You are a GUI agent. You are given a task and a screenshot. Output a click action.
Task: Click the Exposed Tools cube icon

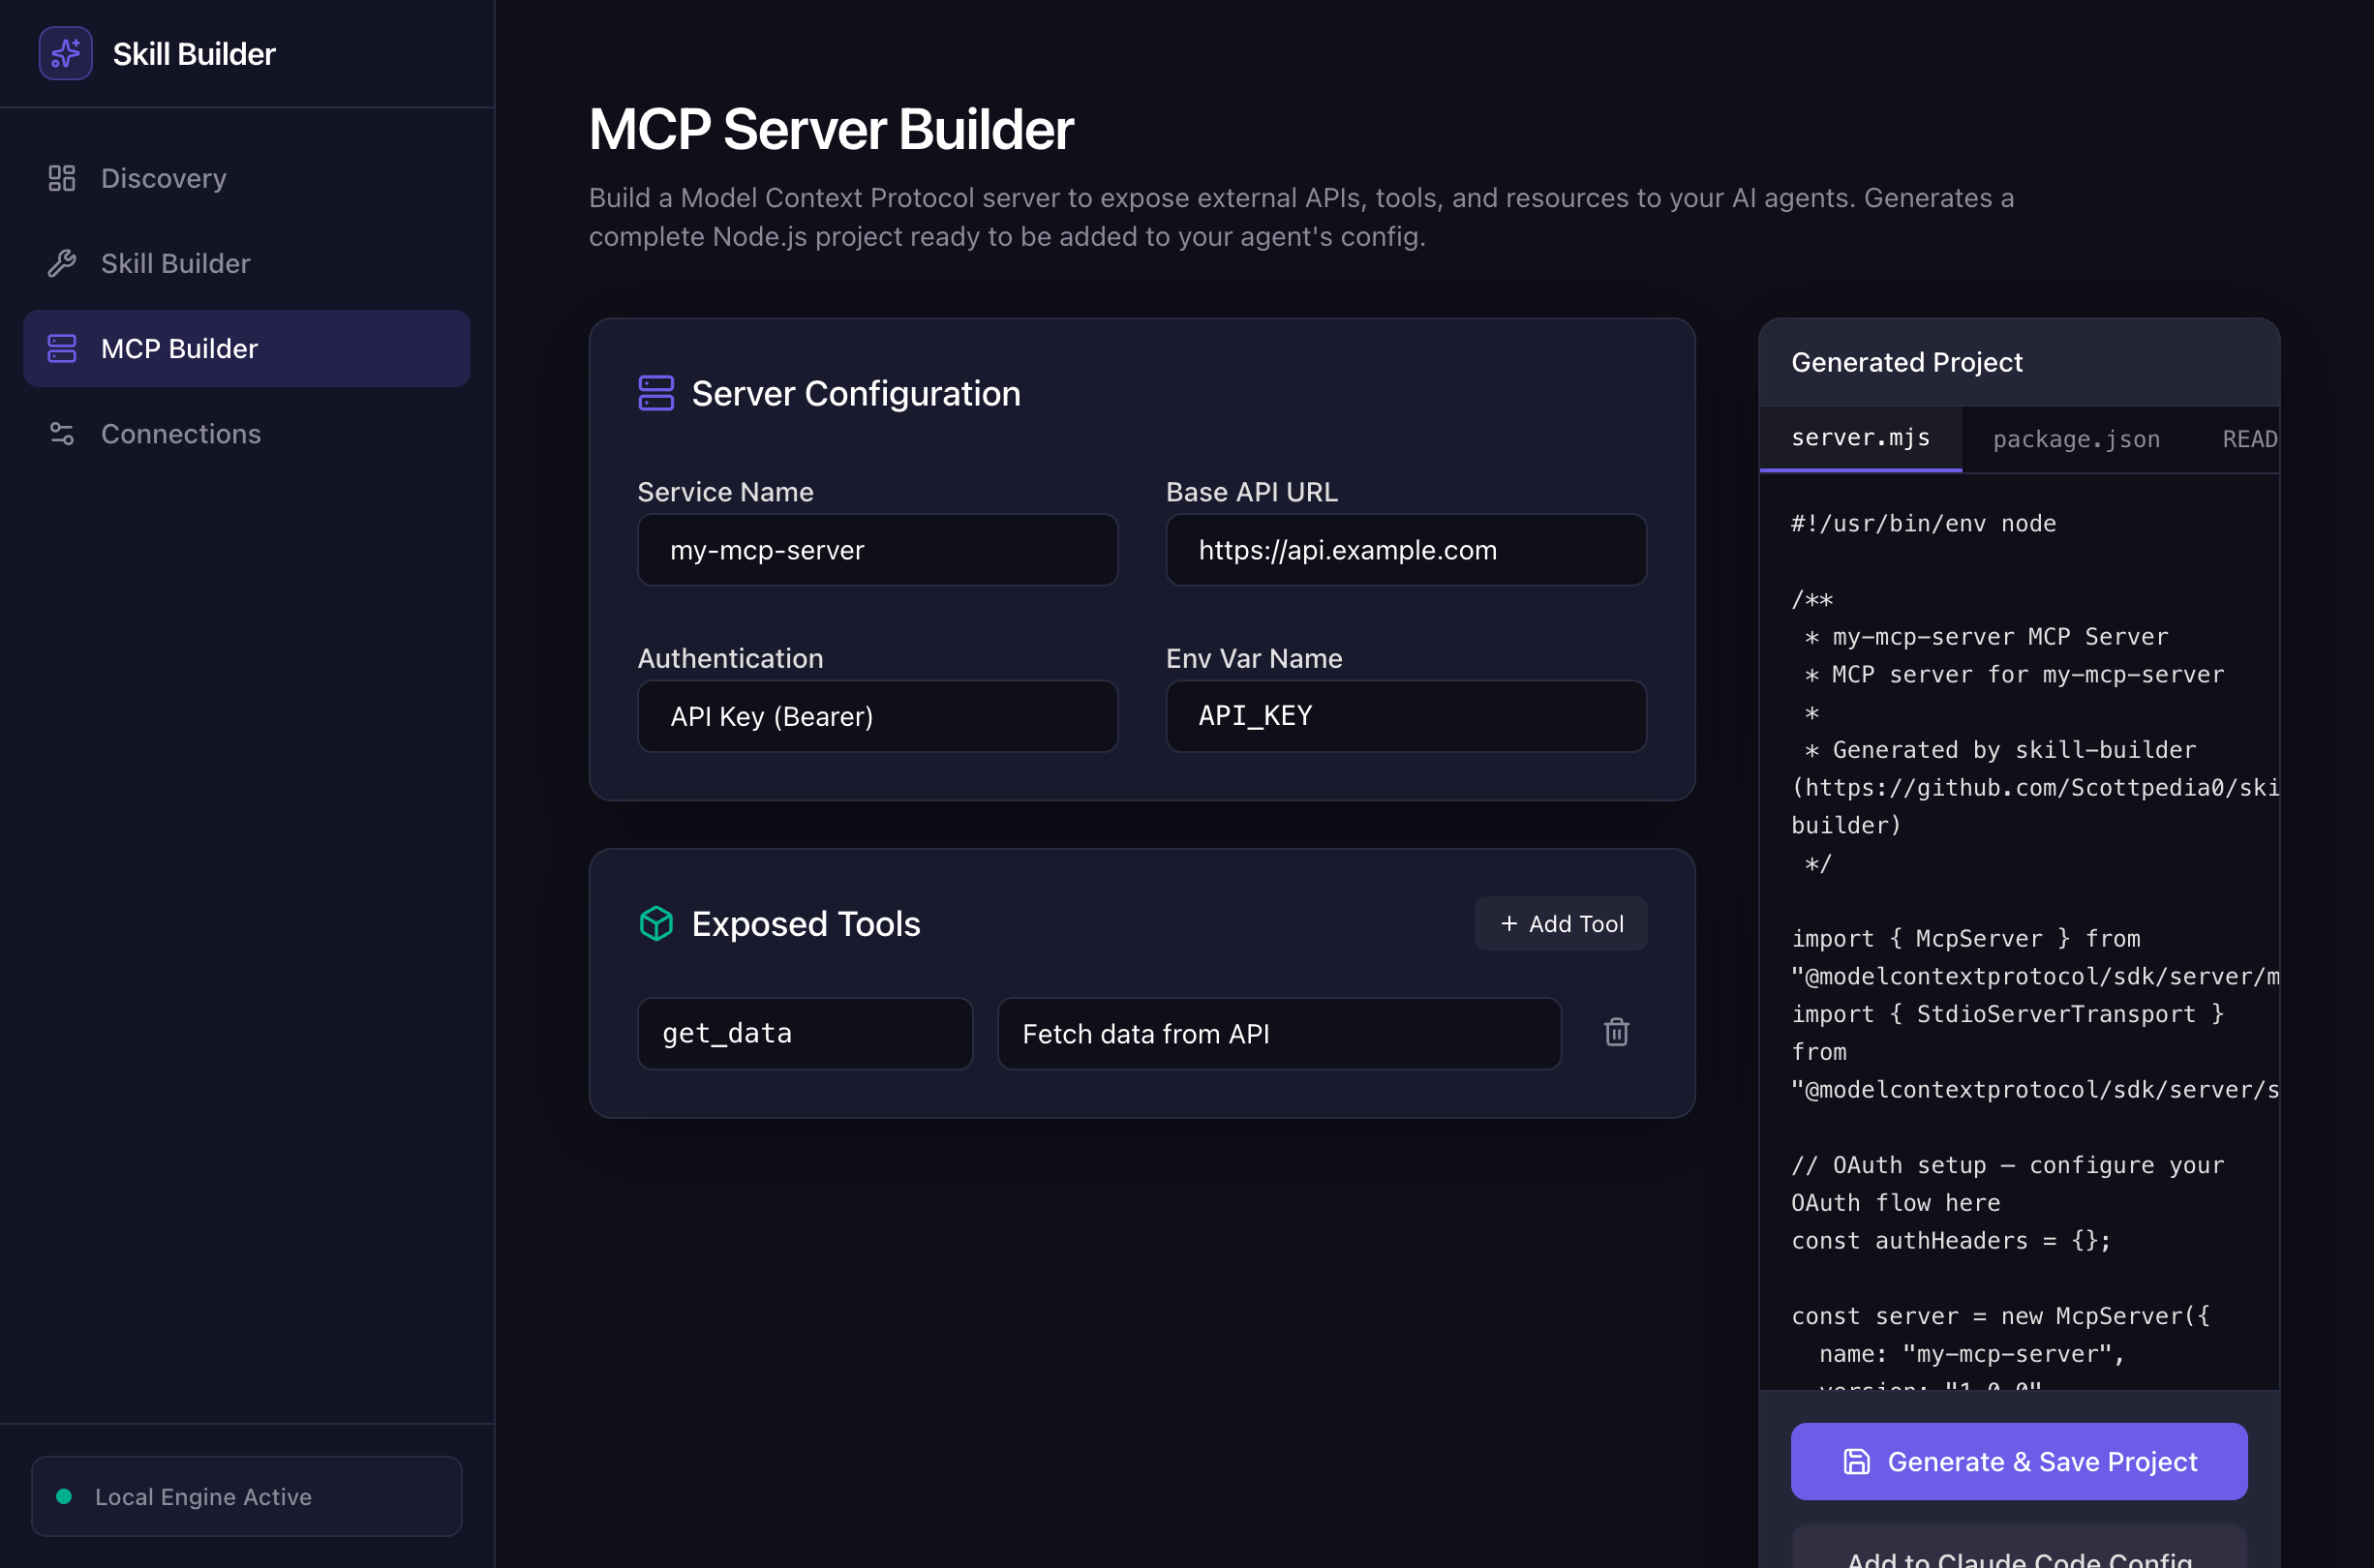tap(656, 923)
